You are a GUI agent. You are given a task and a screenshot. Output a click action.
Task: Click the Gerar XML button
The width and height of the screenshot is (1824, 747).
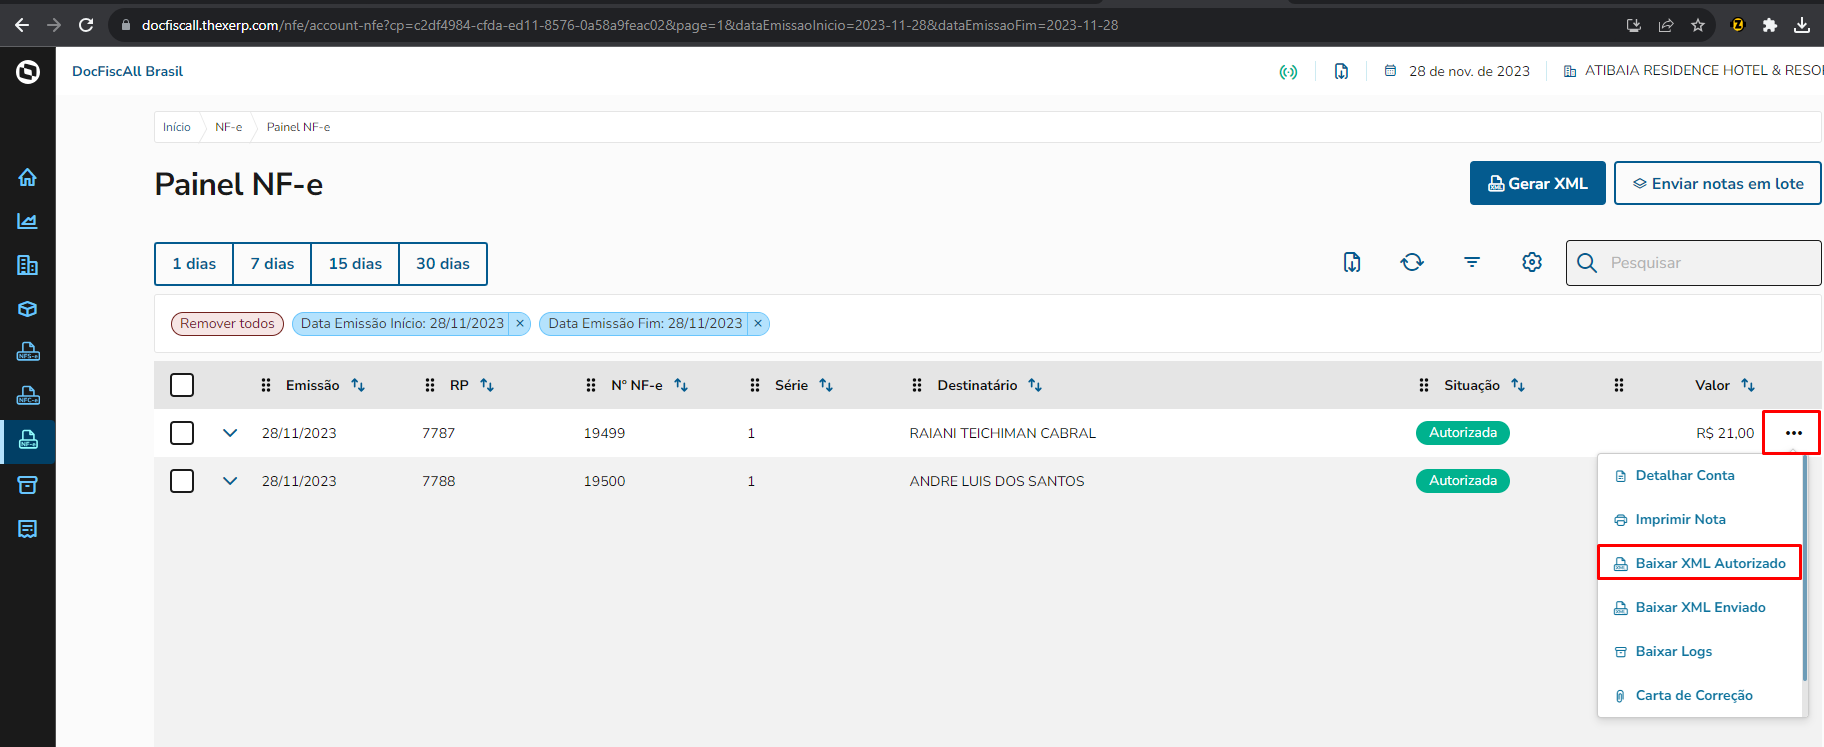coord(1537,183)
